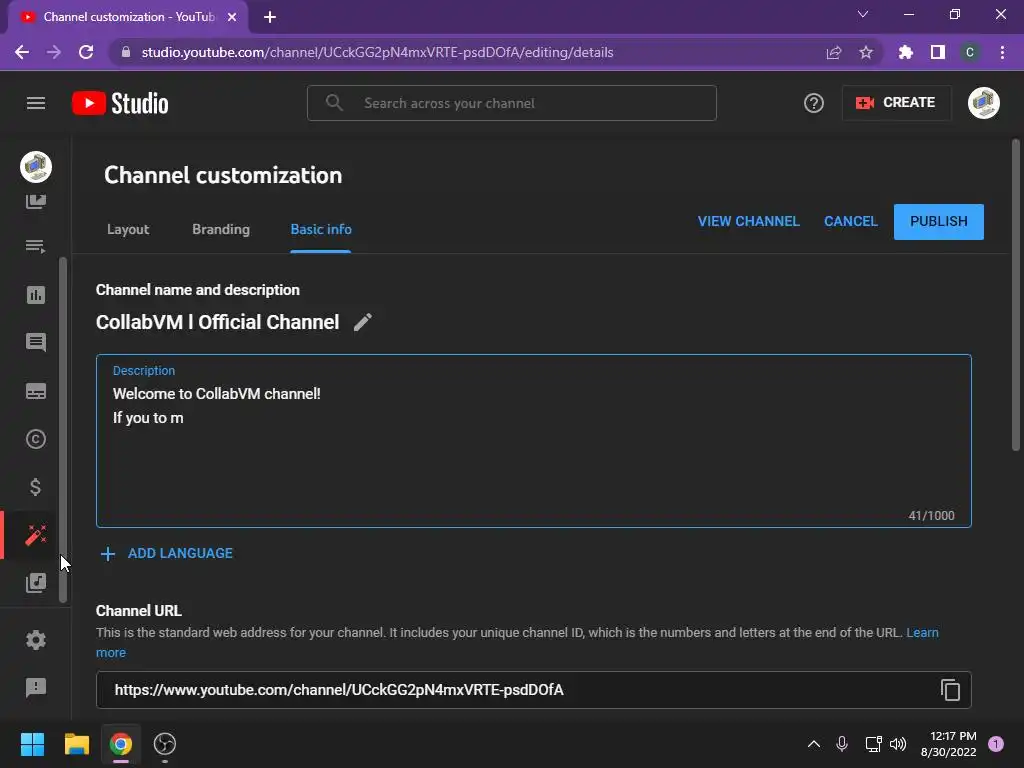Open Monetization dollar sign icon
Screen dimensions: 1024x768
[x=36, y=487]
